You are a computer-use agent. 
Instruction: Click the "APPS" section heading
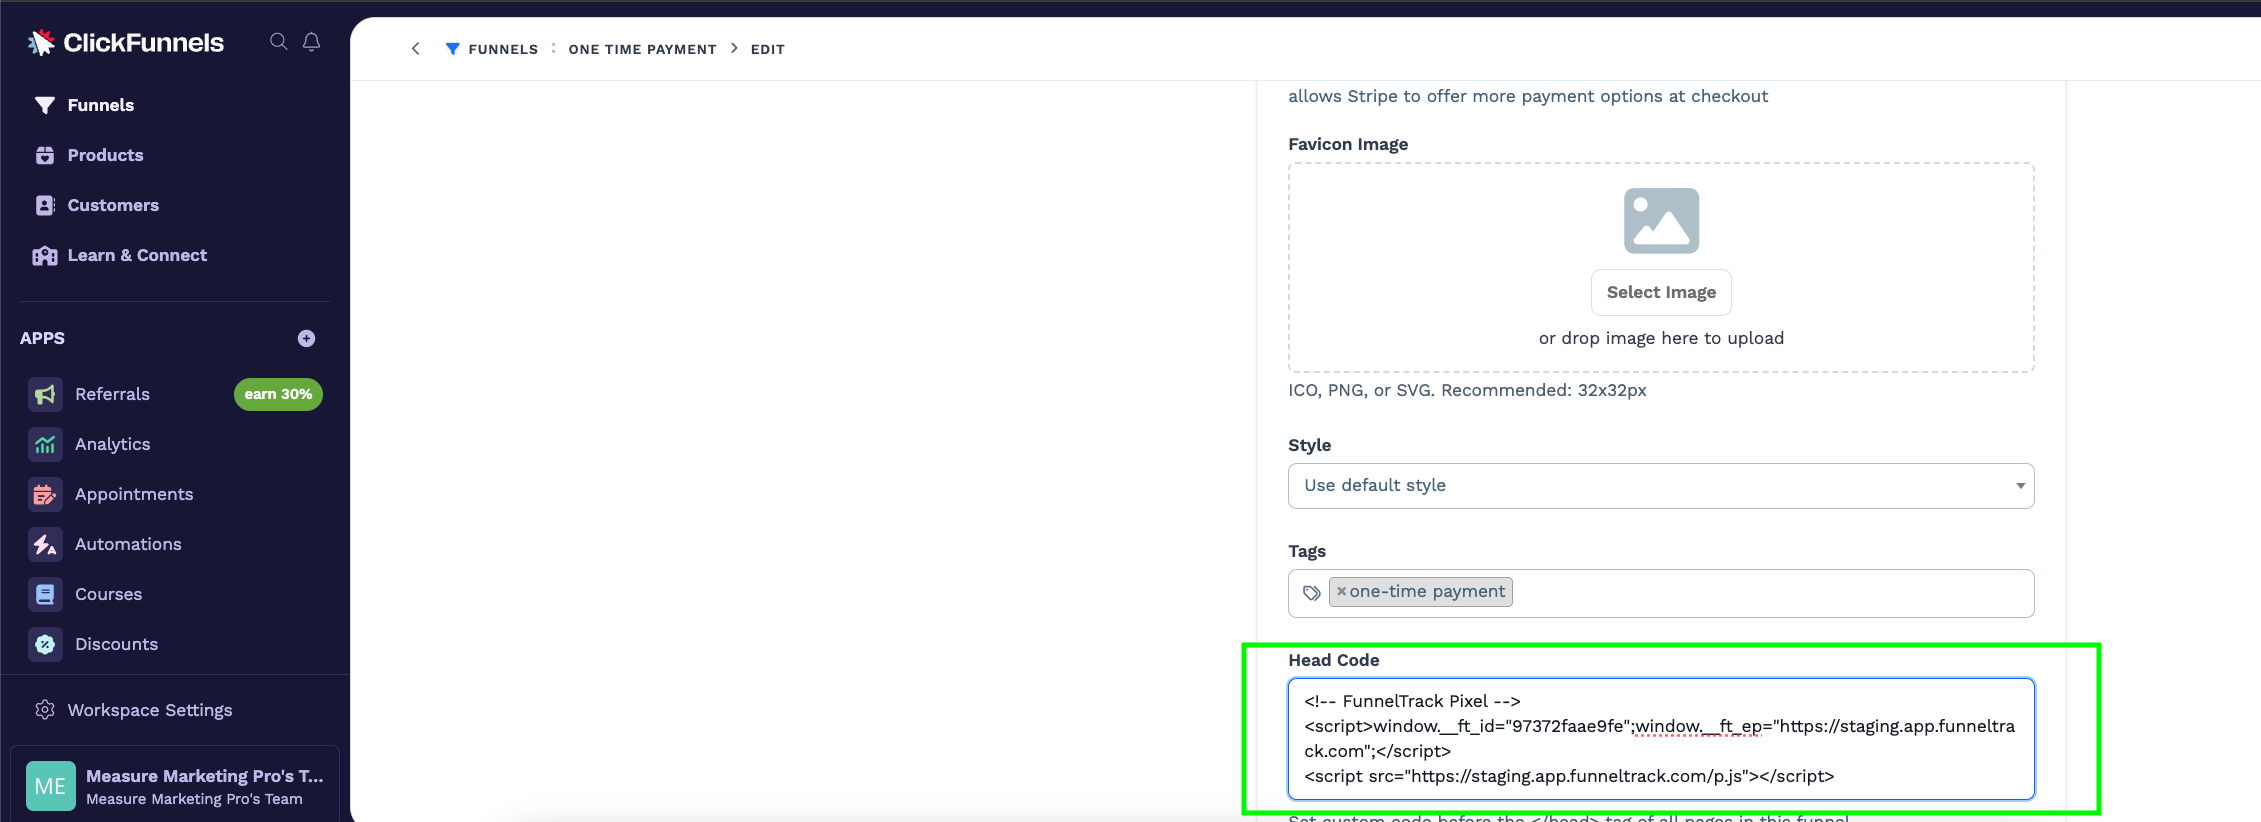click(x=42, y=338)
